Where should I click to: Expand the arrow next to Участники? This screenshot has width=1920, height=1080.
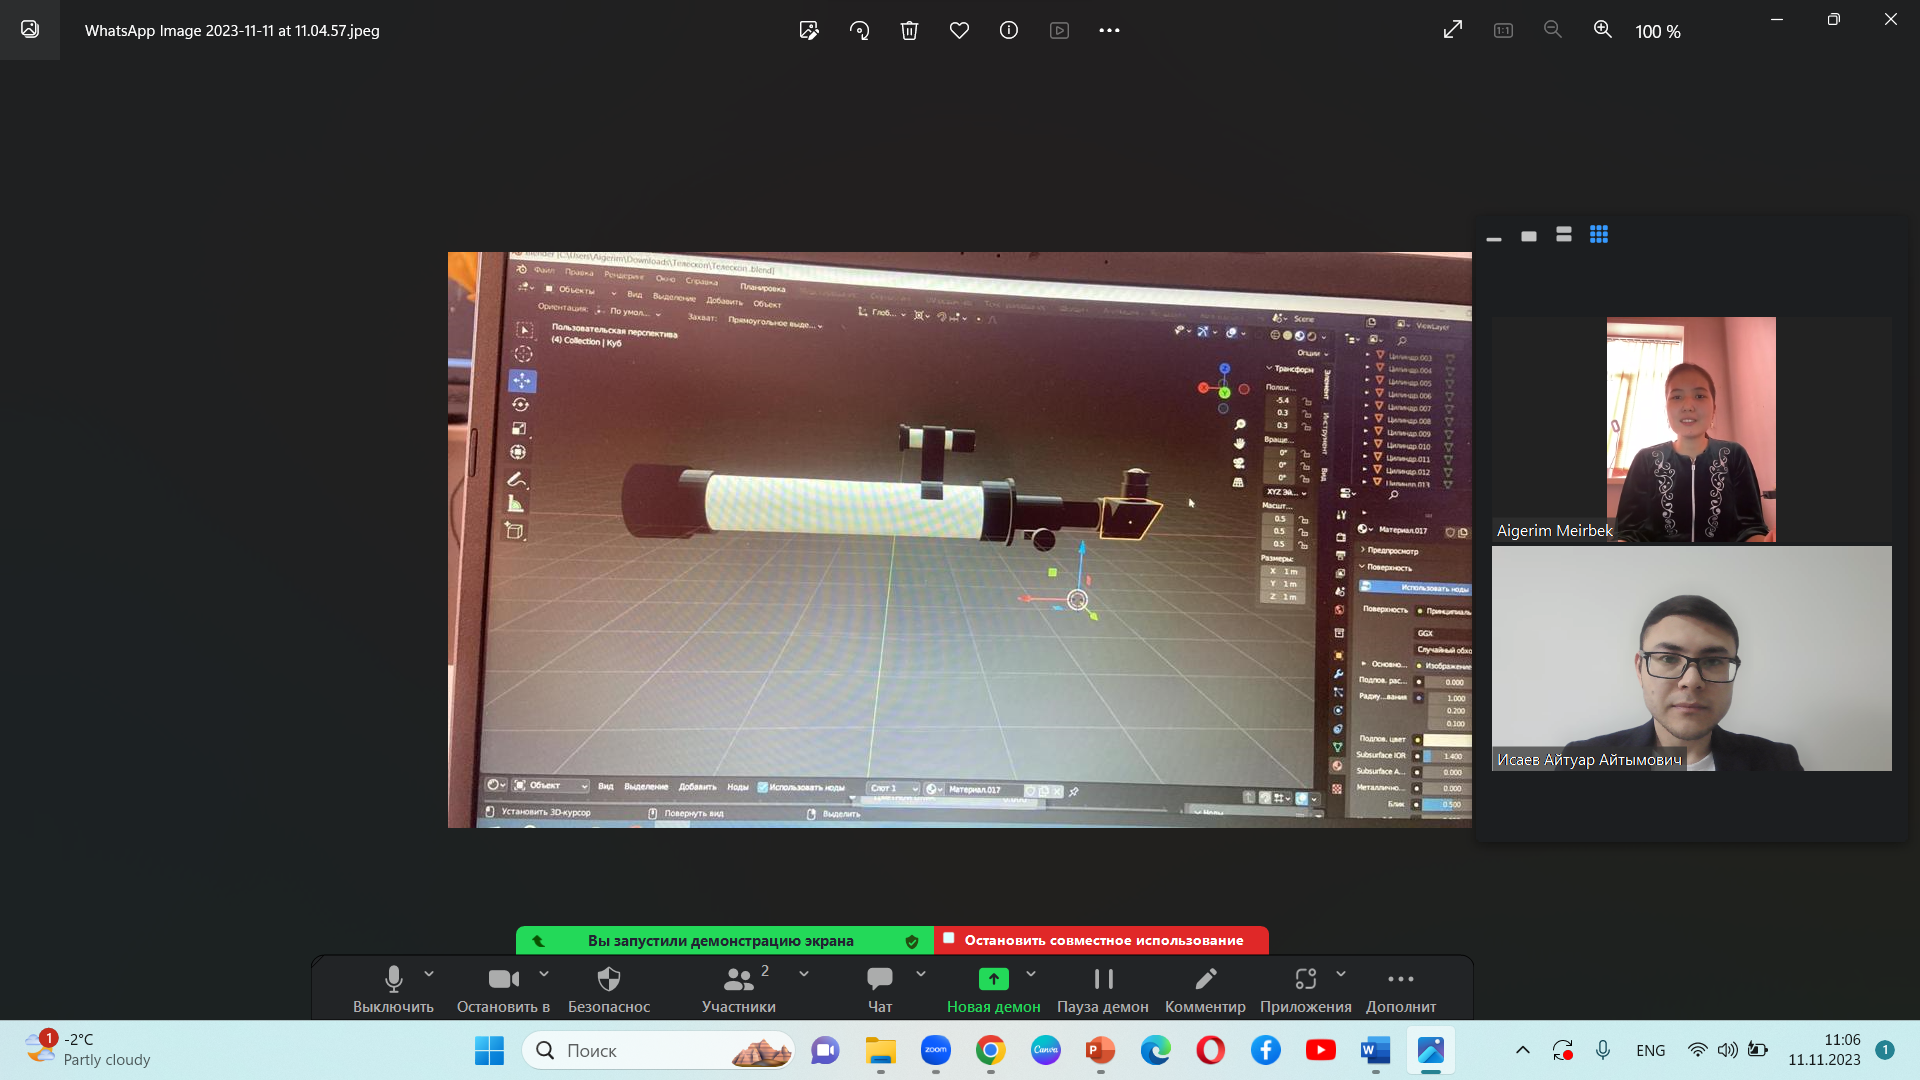pyautogui.click(x=804, y=973)
